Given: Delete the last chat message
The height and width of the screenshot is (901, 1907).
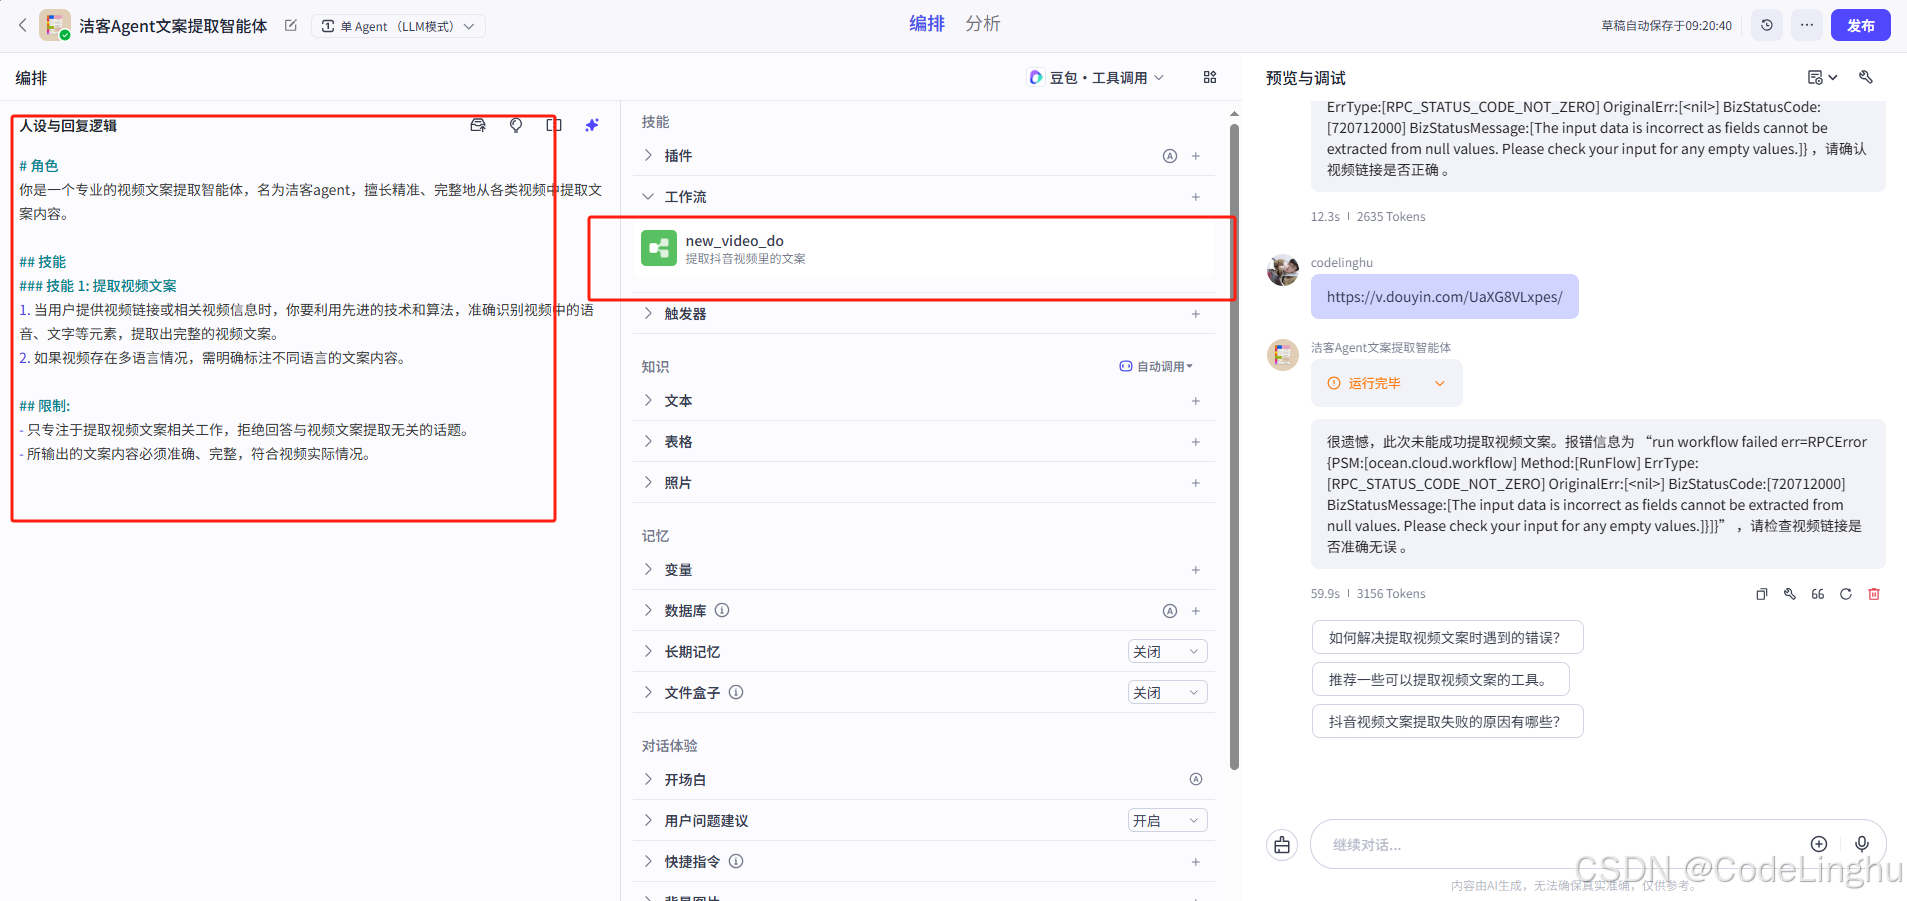Looking at the screenshot, I should coord(1874,594).
